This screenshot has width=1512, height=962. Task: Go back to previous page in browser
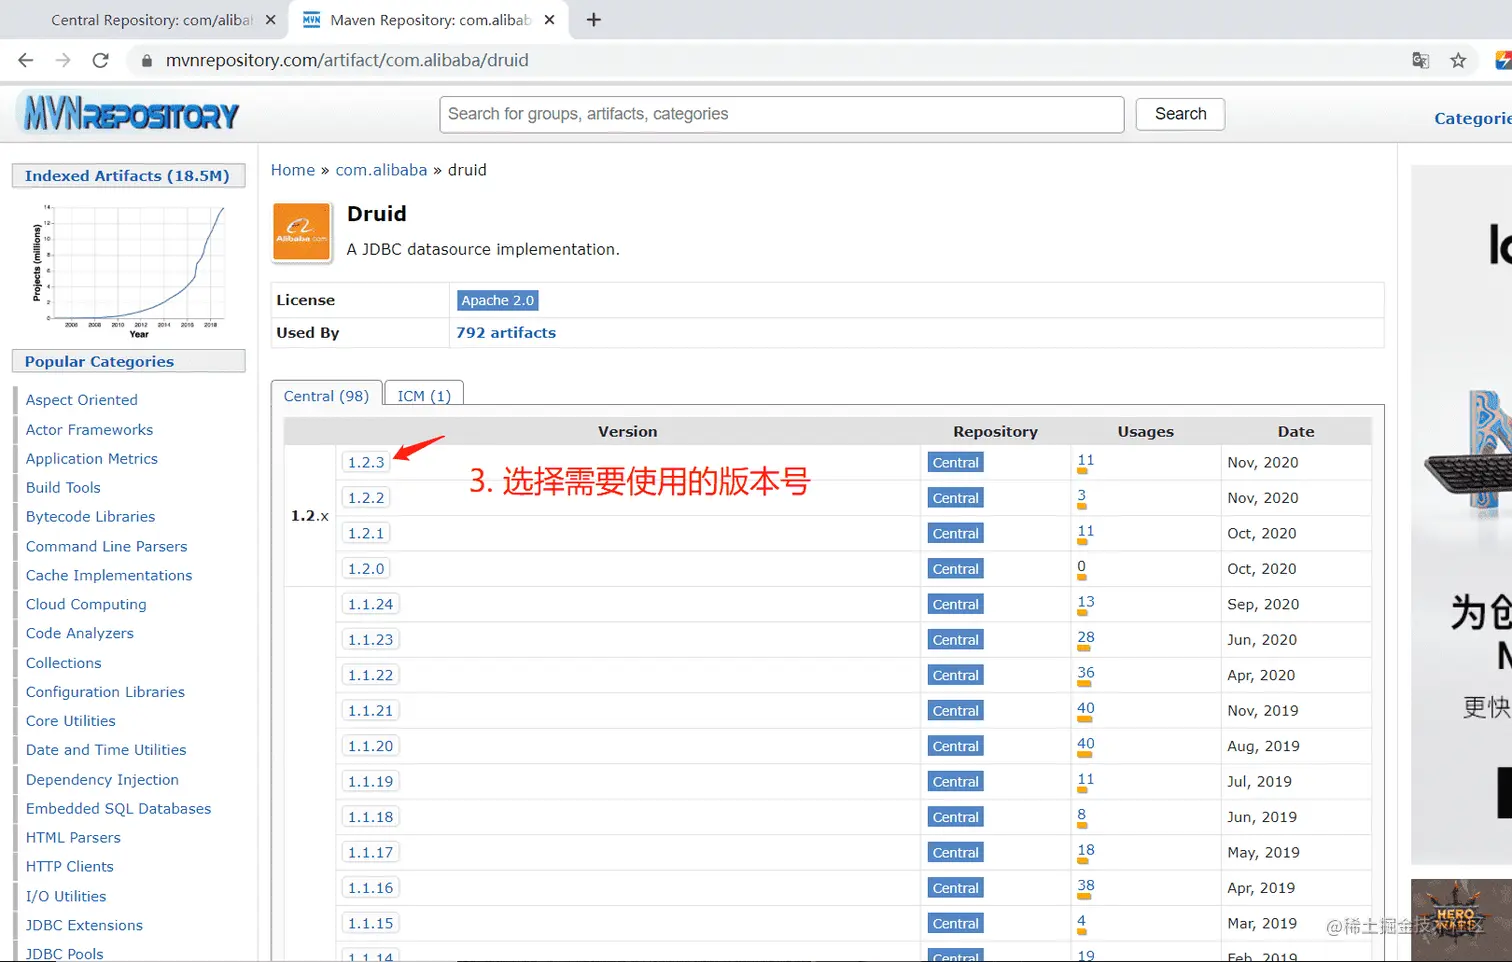tap(26, 60)
